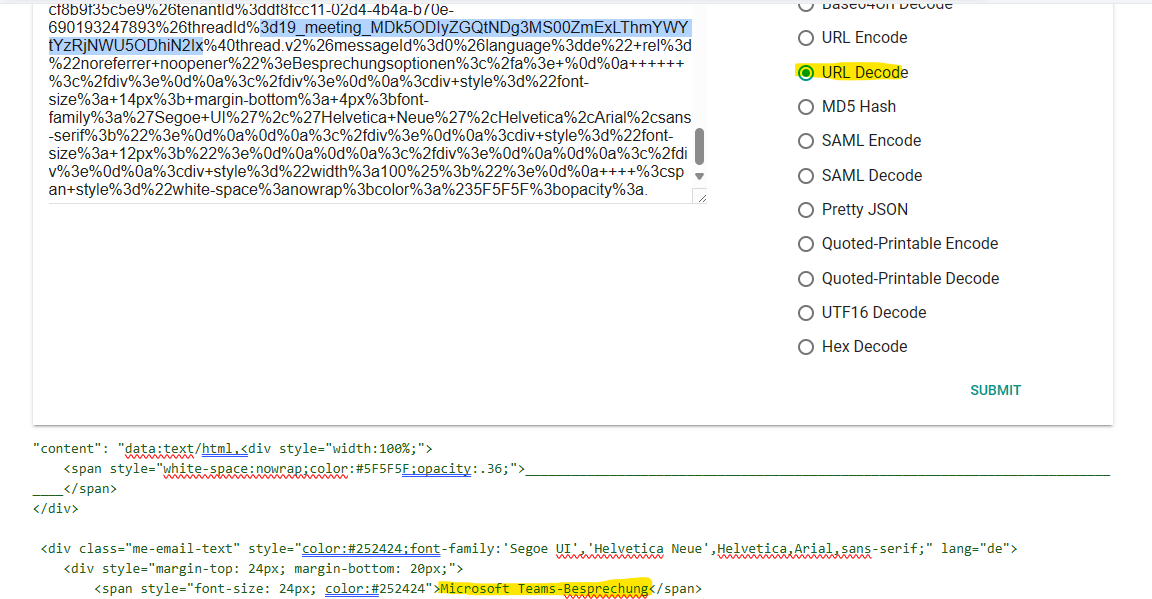1152x599 pixels.
Task: Choose Hex Decode option
Action: coord(805,346)
